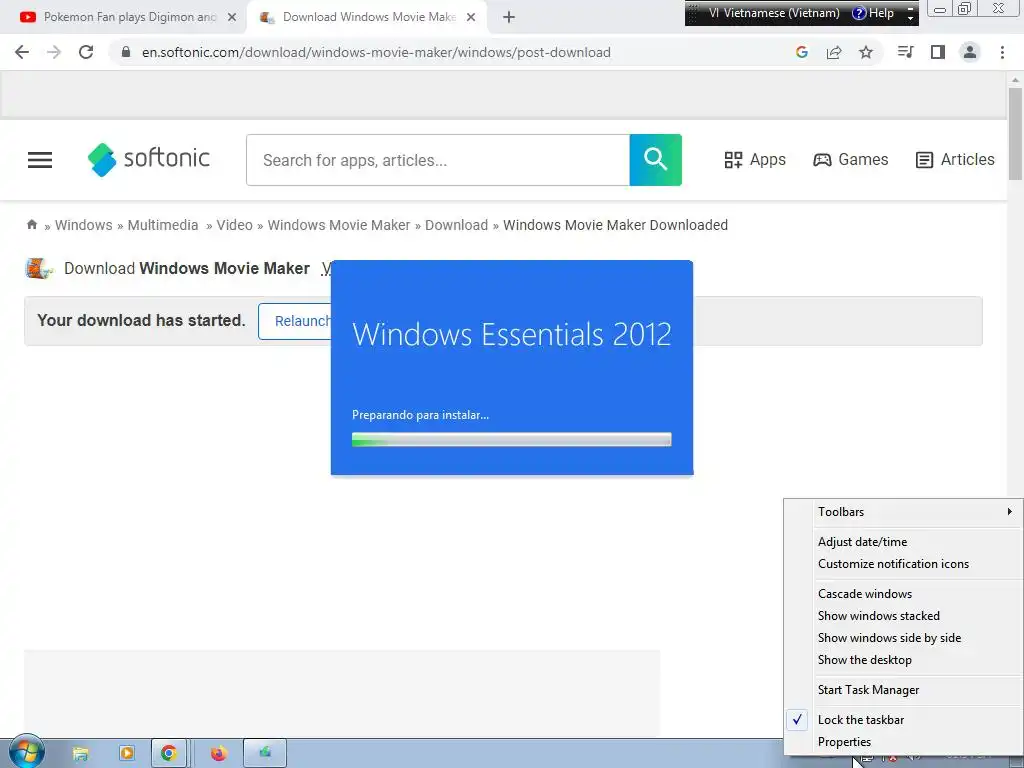Select the installer taskbar button
This screenshot has width=1024, height=768.
tap(264, 753)
